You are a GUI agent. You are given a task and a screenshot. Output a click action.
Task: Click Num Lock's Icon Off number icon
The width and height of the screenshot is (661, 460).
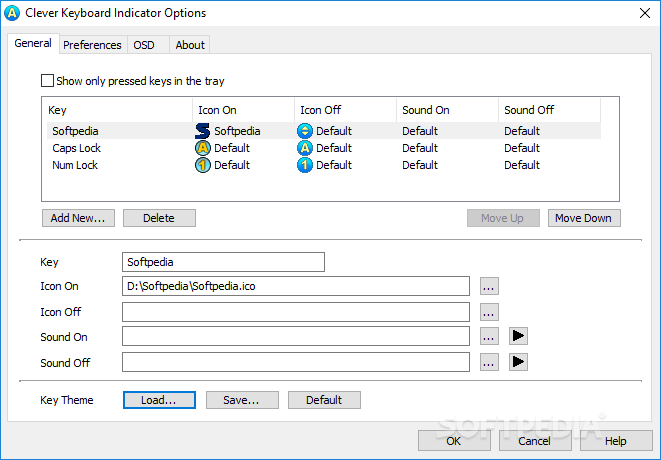pos(304,165)
